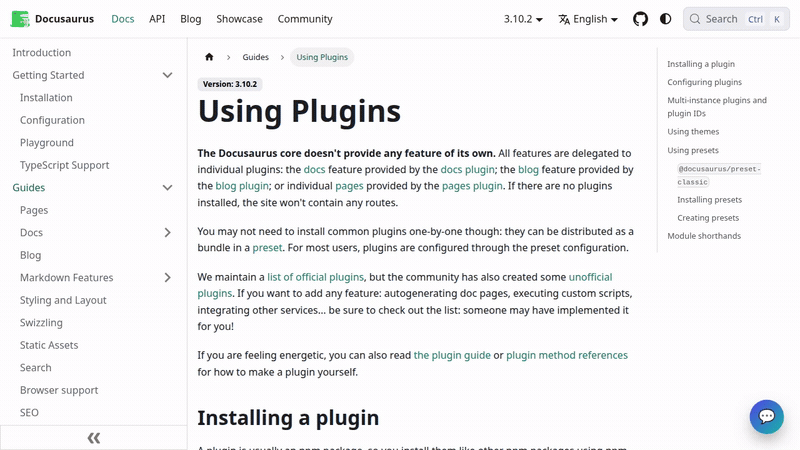Viewport: 800px width, 450px height.
Task: Follow the 'unofficial' plugins link
Action: point(590,277)
